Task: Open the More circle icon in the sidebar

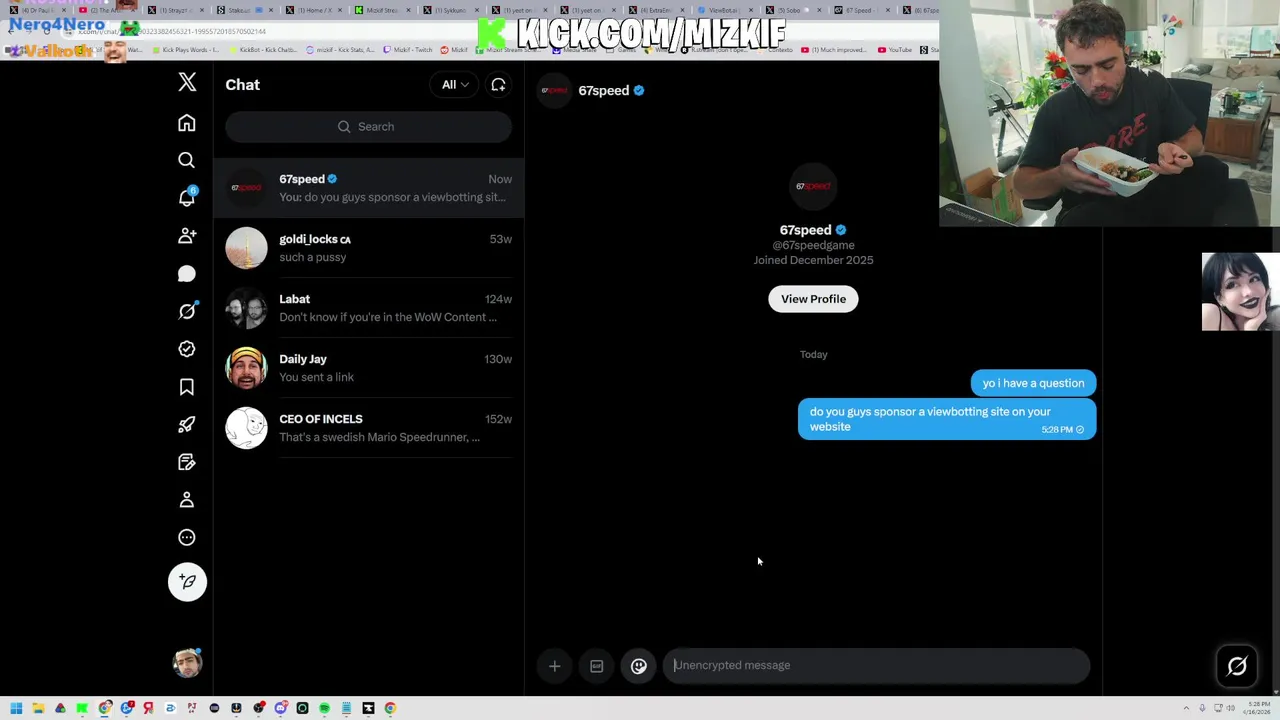Action: point(187,538)
